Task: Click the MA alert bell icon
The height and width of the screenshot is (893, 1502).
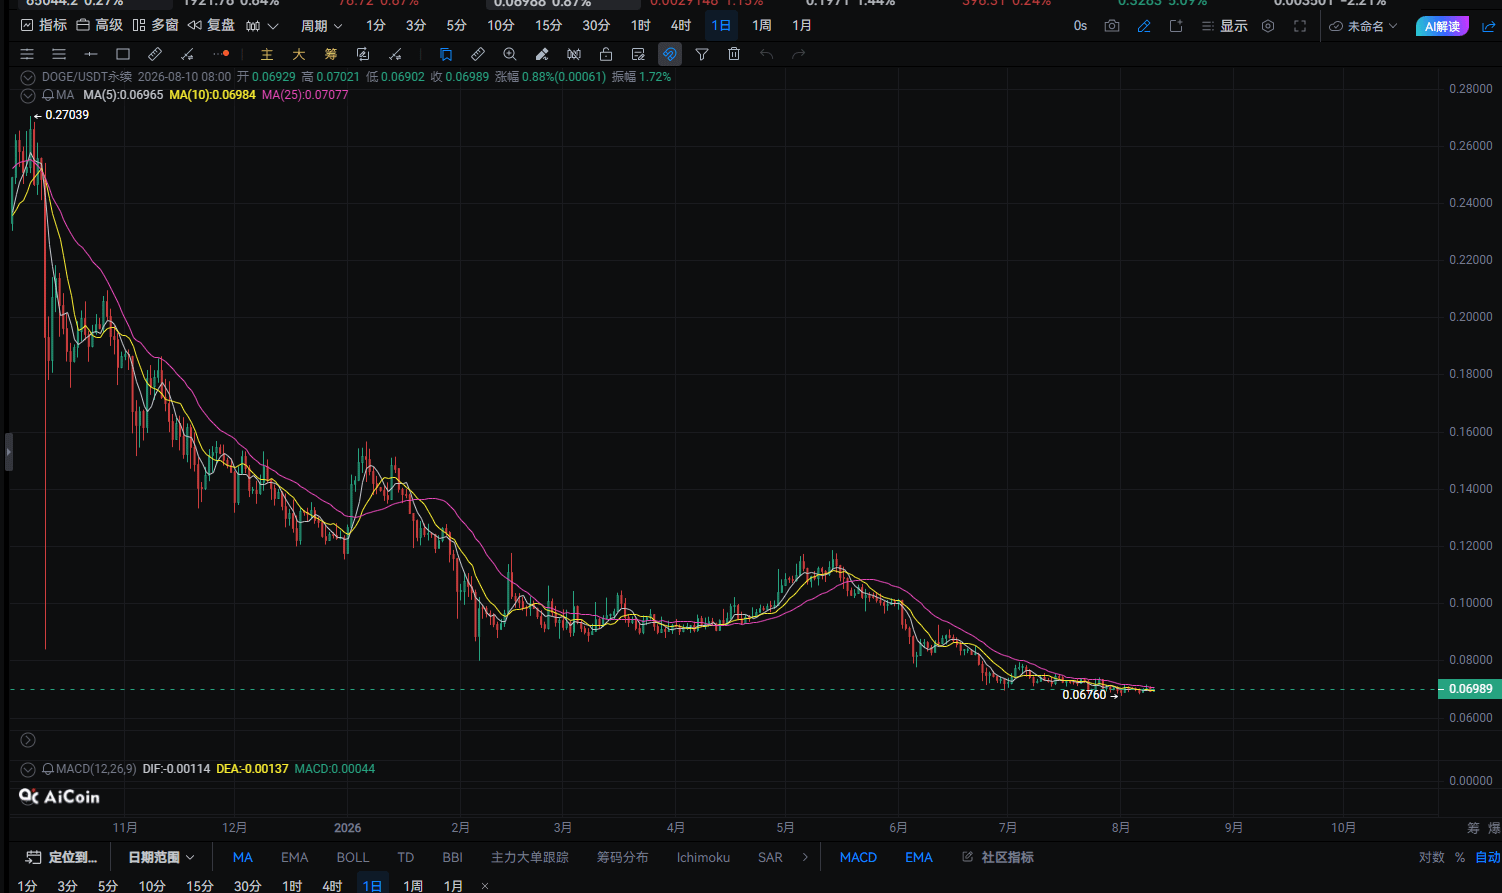Action: click(47, 95)
